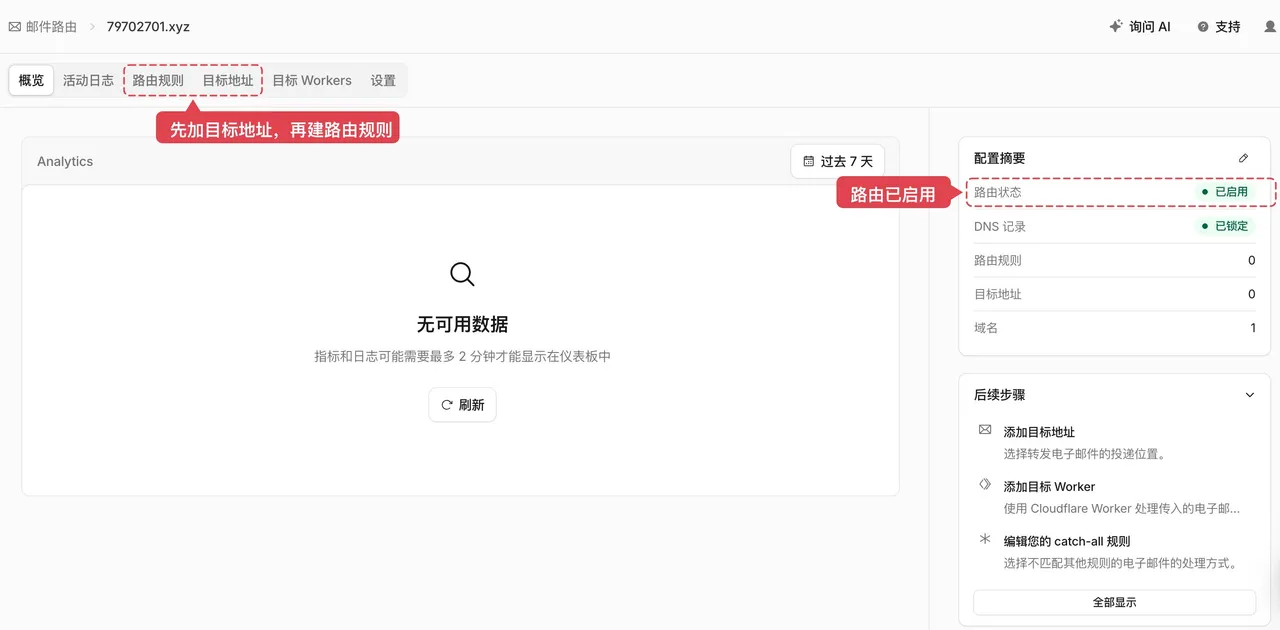Click the envelope icon beside 添加目标地址
The height and width of the screenshot is (630, 1280).
[985, 430]
